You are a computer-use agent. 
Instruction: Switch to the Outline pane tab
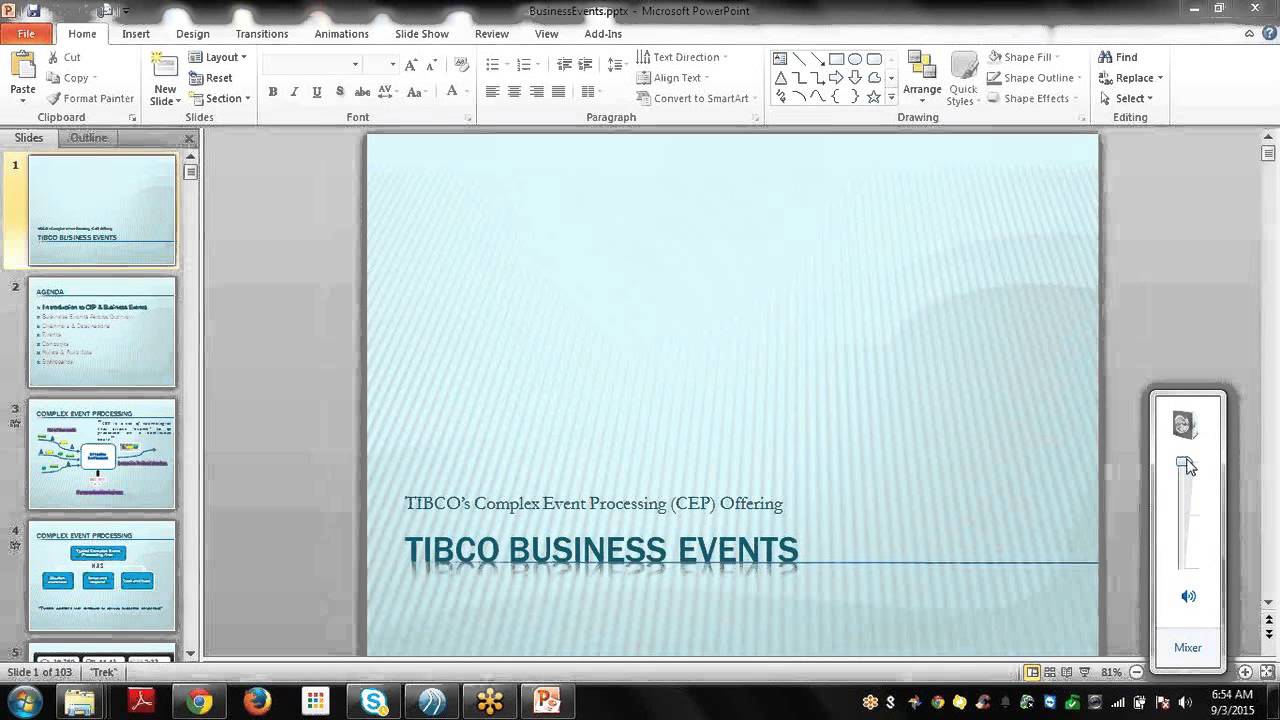pyautogui.click(x=88, y=138)
